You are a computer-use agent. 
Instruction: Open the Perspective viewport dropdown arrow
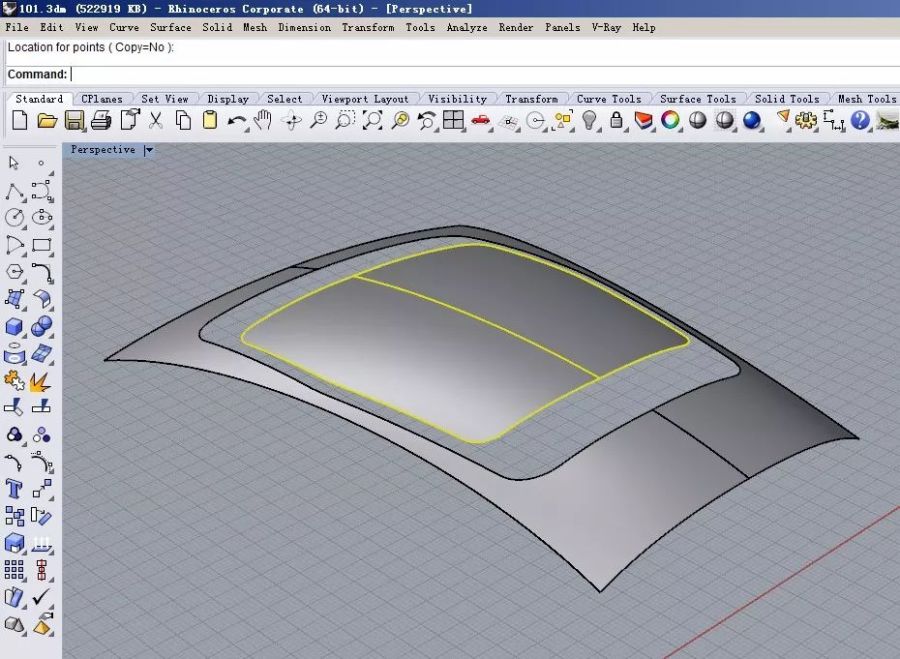149,150
